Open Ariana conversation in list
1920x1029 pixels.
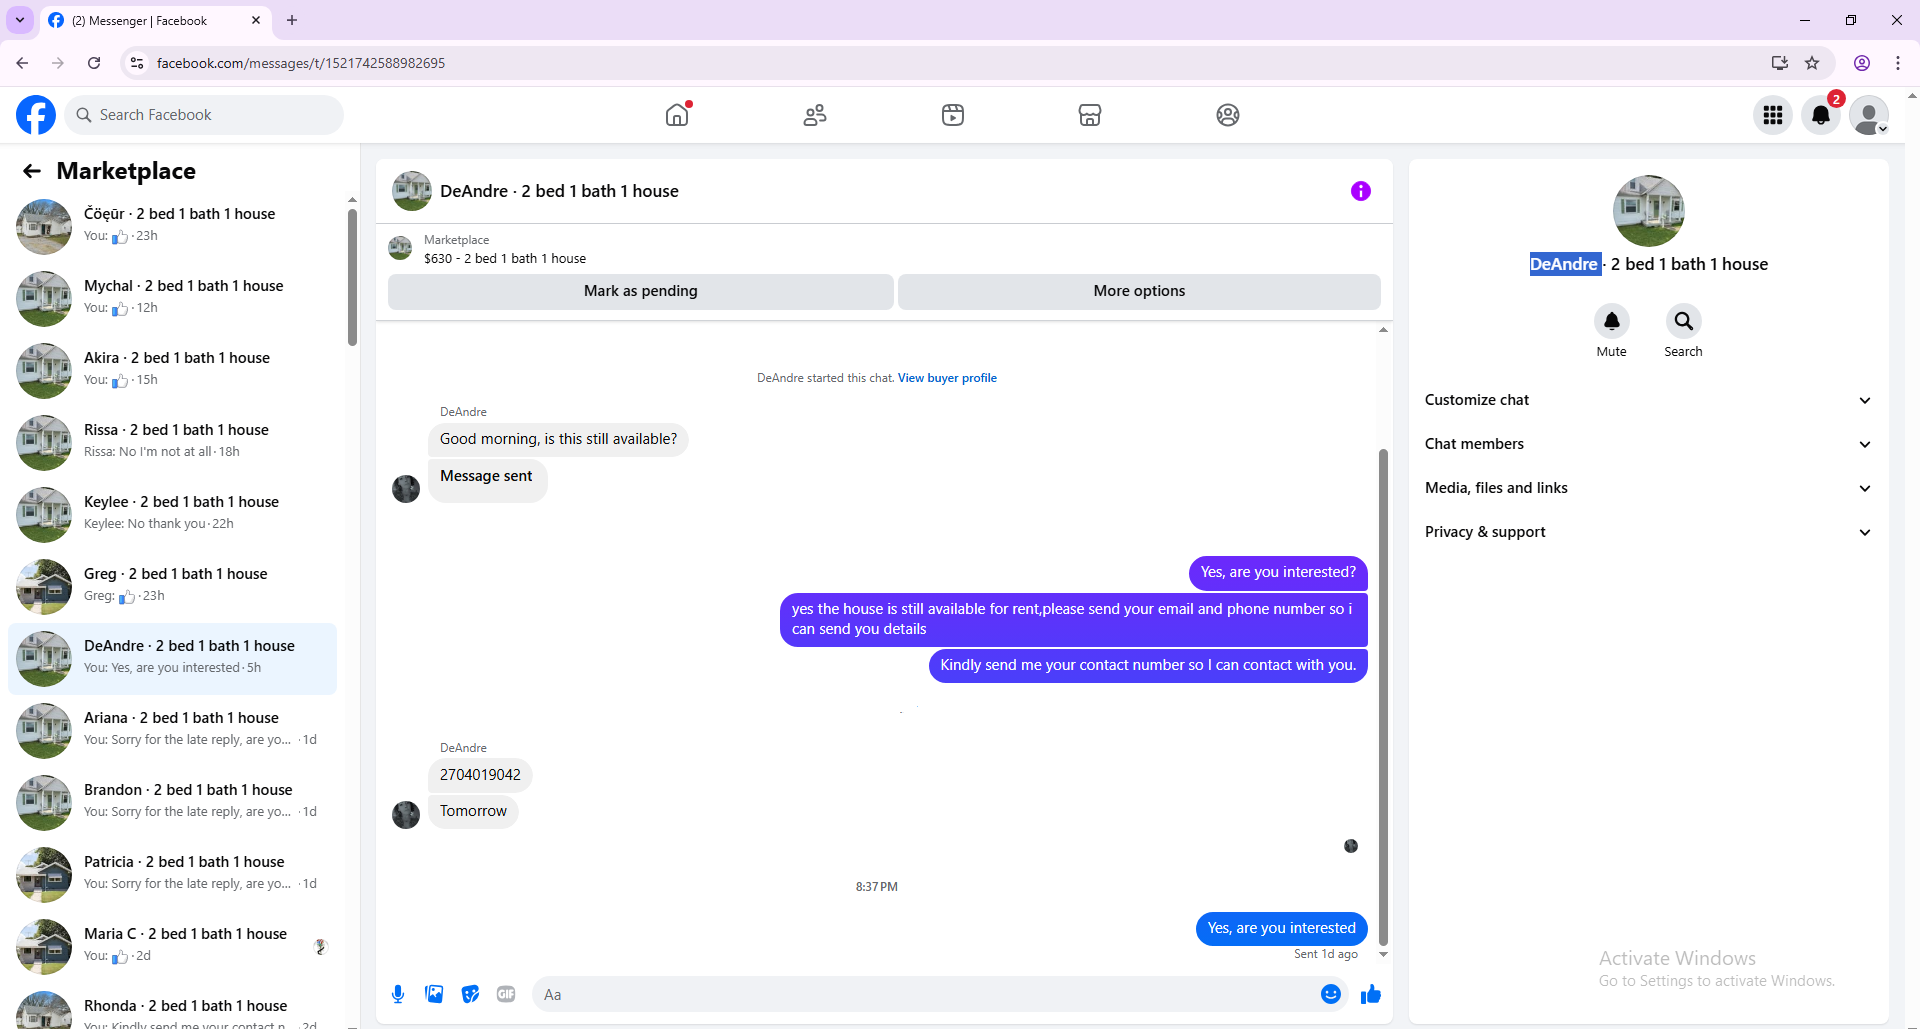172,730
